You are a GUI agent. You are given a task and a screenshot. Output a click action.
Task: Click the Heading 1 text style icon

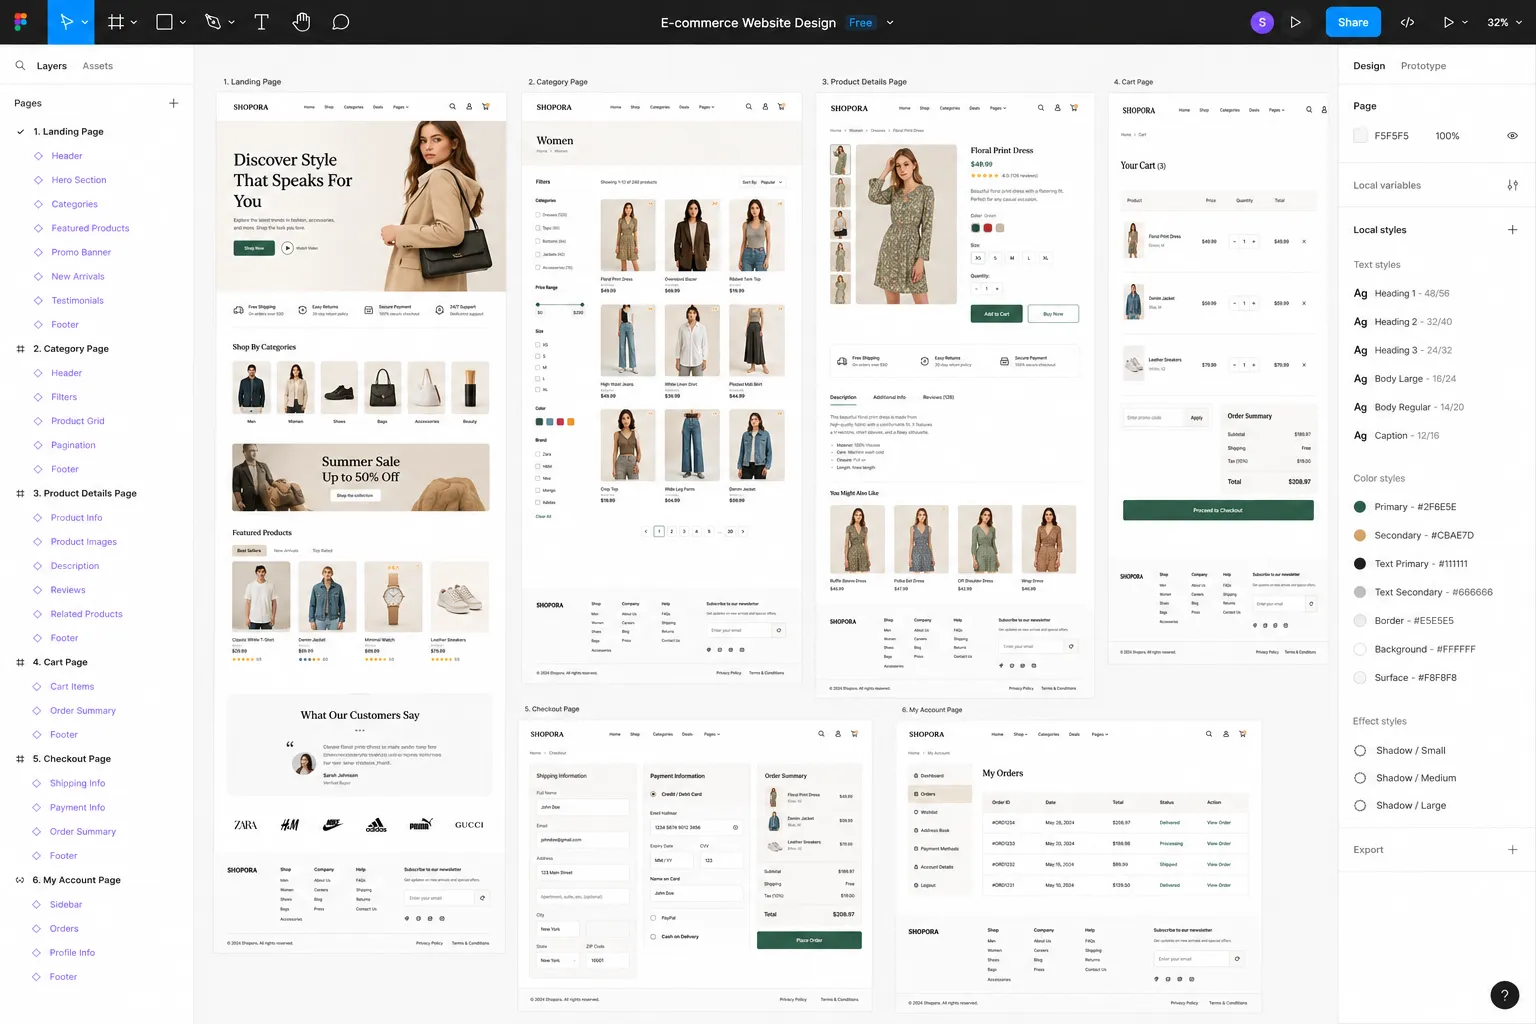click(x=1360, y=293)
